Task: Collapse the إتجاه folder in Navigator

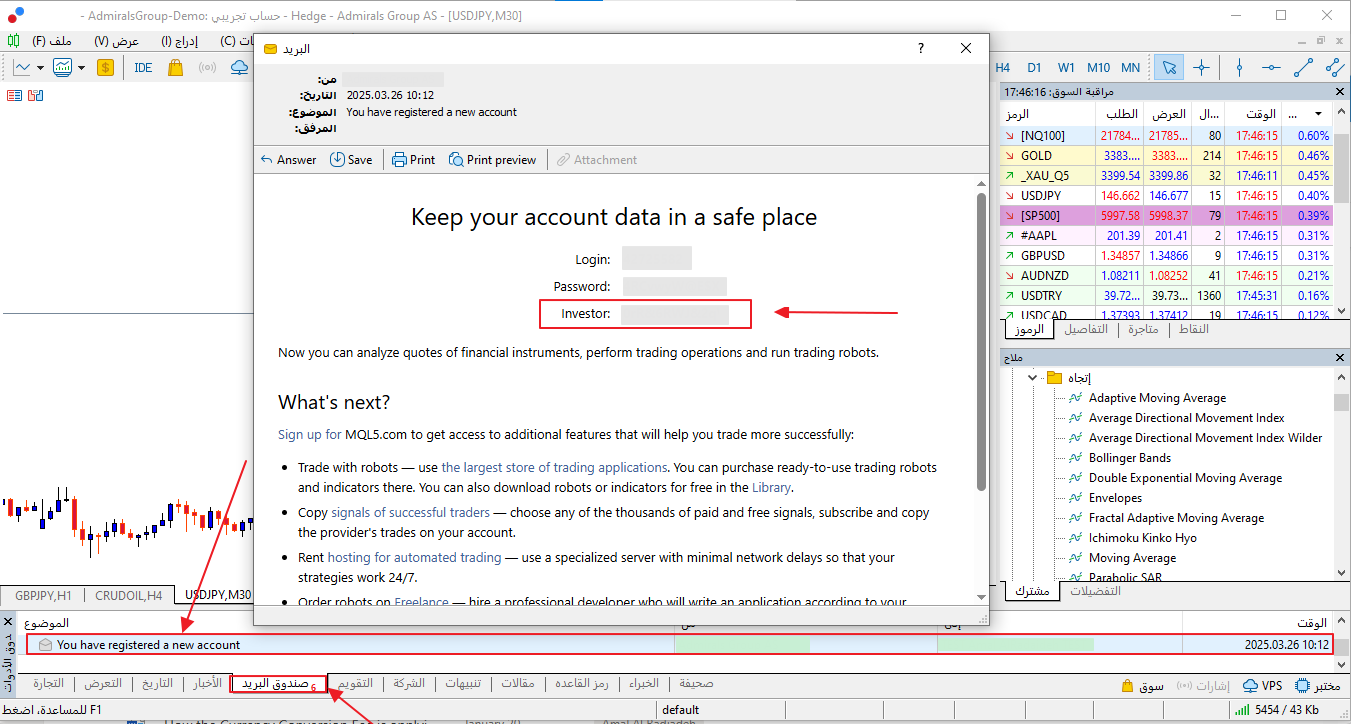Action: (x=1032, y=378)
